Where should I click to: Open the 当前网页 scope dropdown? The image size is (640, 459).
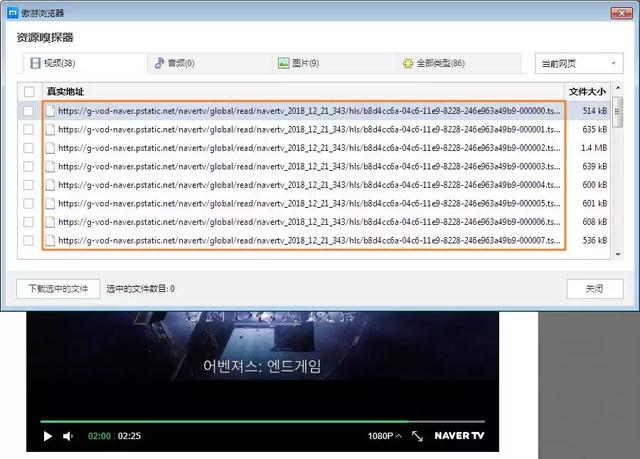tap(579, 64)
